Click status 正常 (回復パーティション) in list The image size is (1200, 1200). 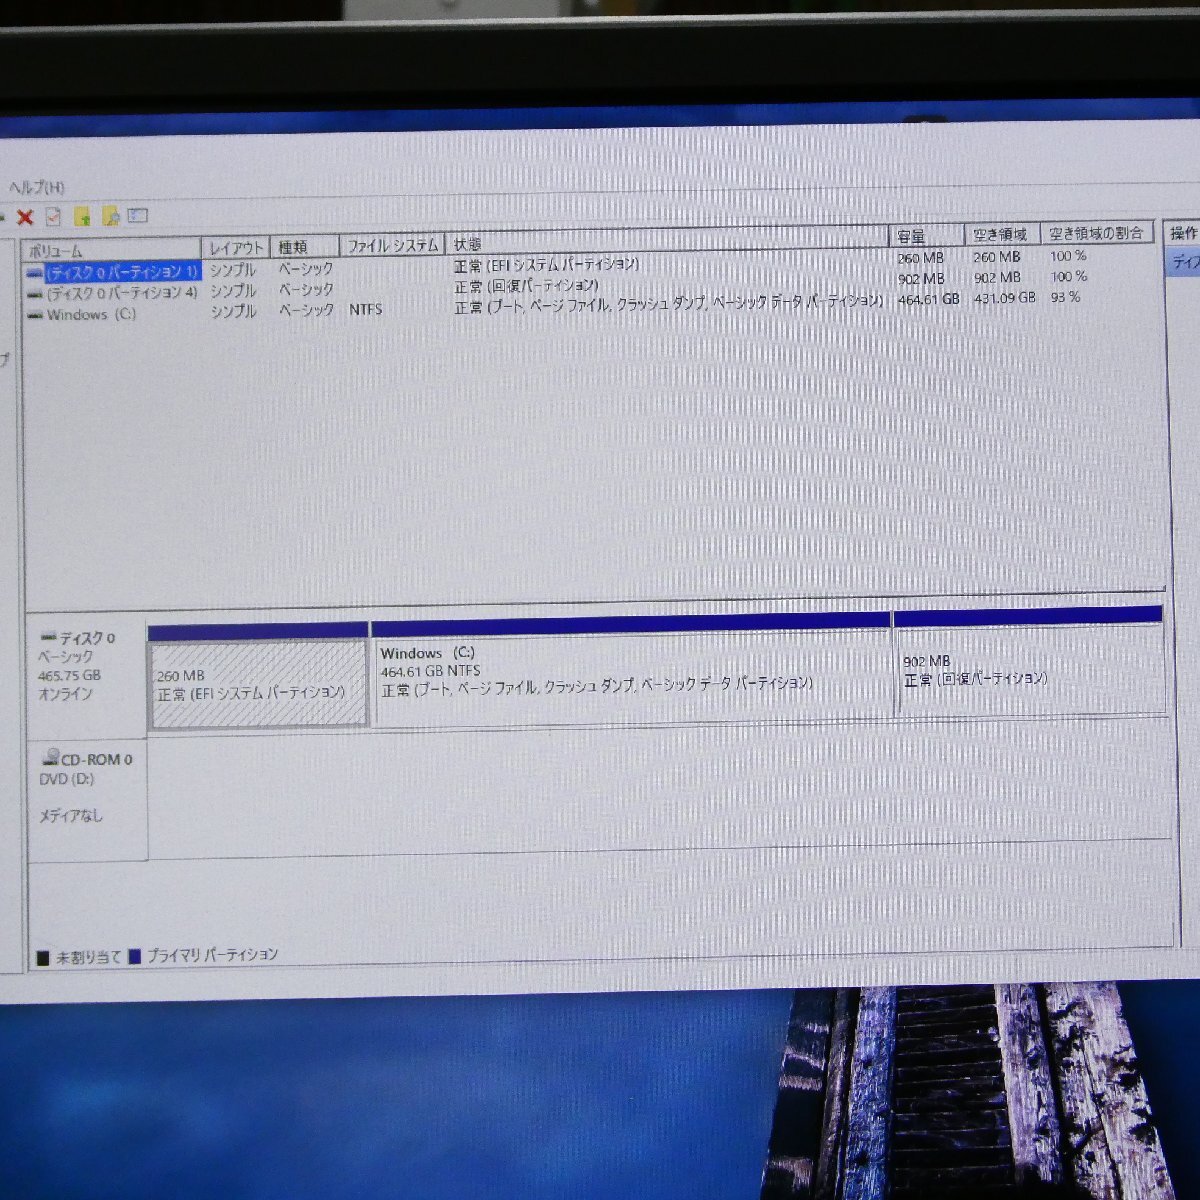click(x=527, y=286)
